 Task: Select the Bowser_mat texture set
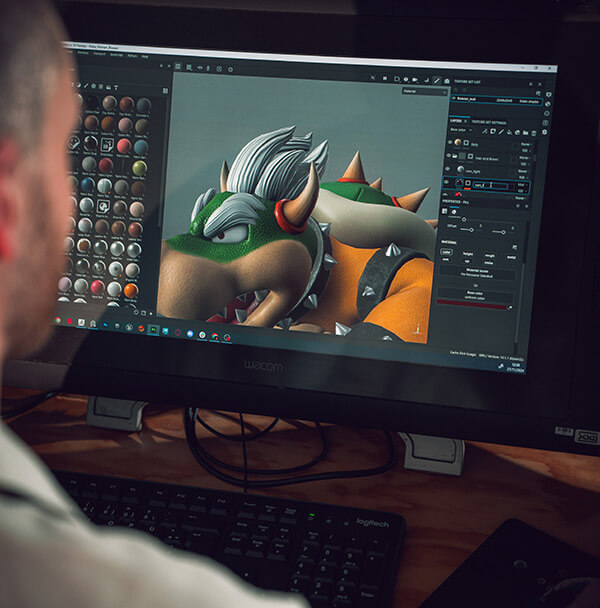point(497,100)
